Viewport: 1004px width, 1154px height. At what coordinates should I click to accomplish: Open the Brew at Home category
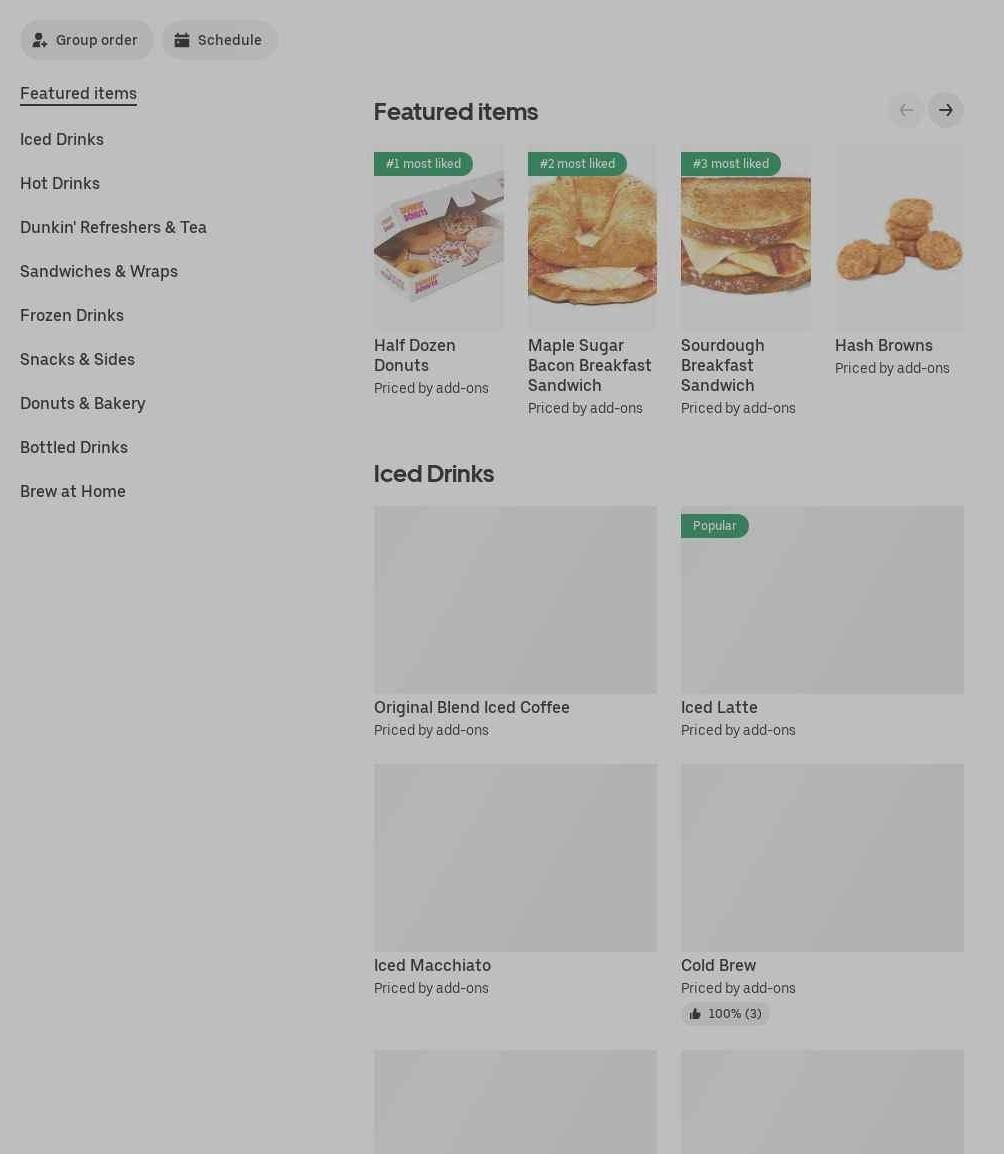pos(73,491)
